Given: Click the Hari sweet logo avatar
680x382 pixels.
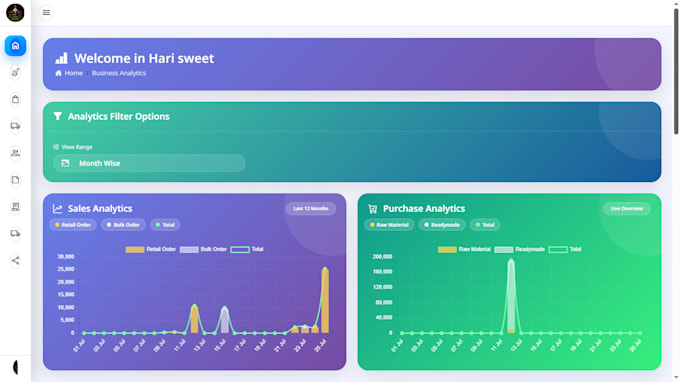Looking at the screenshot, I should (15, 13).
